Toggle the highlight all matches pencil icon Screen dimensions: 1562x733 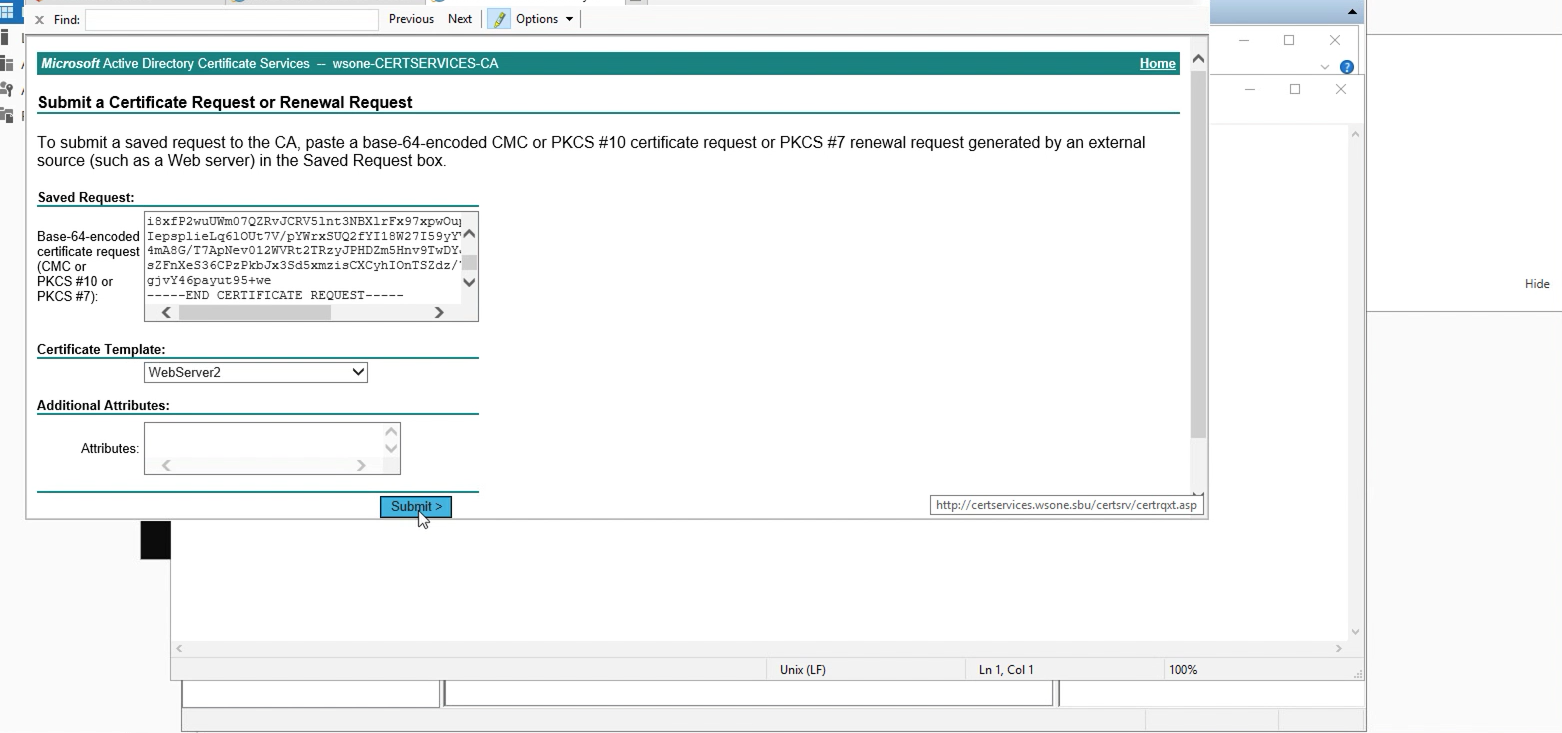point(498,19)
